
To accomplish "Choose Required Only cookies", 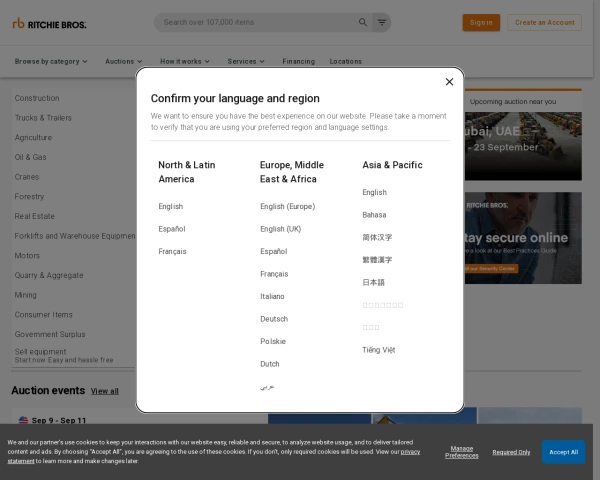I will coord(511,452).
